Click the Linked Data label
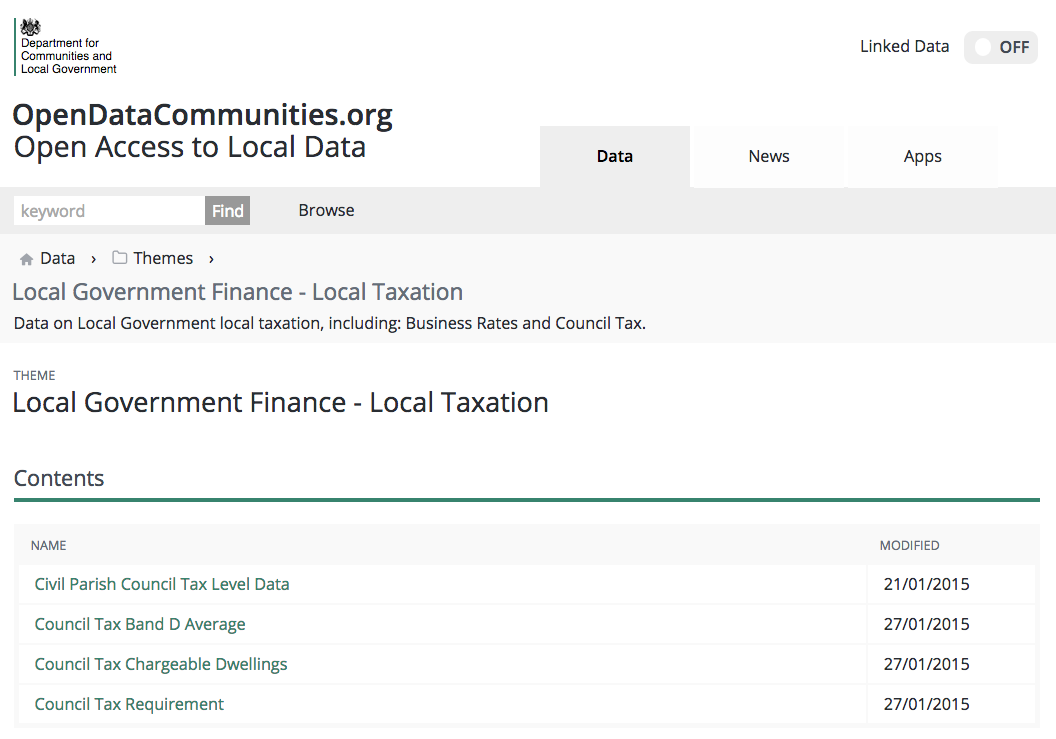 [904, 46]
